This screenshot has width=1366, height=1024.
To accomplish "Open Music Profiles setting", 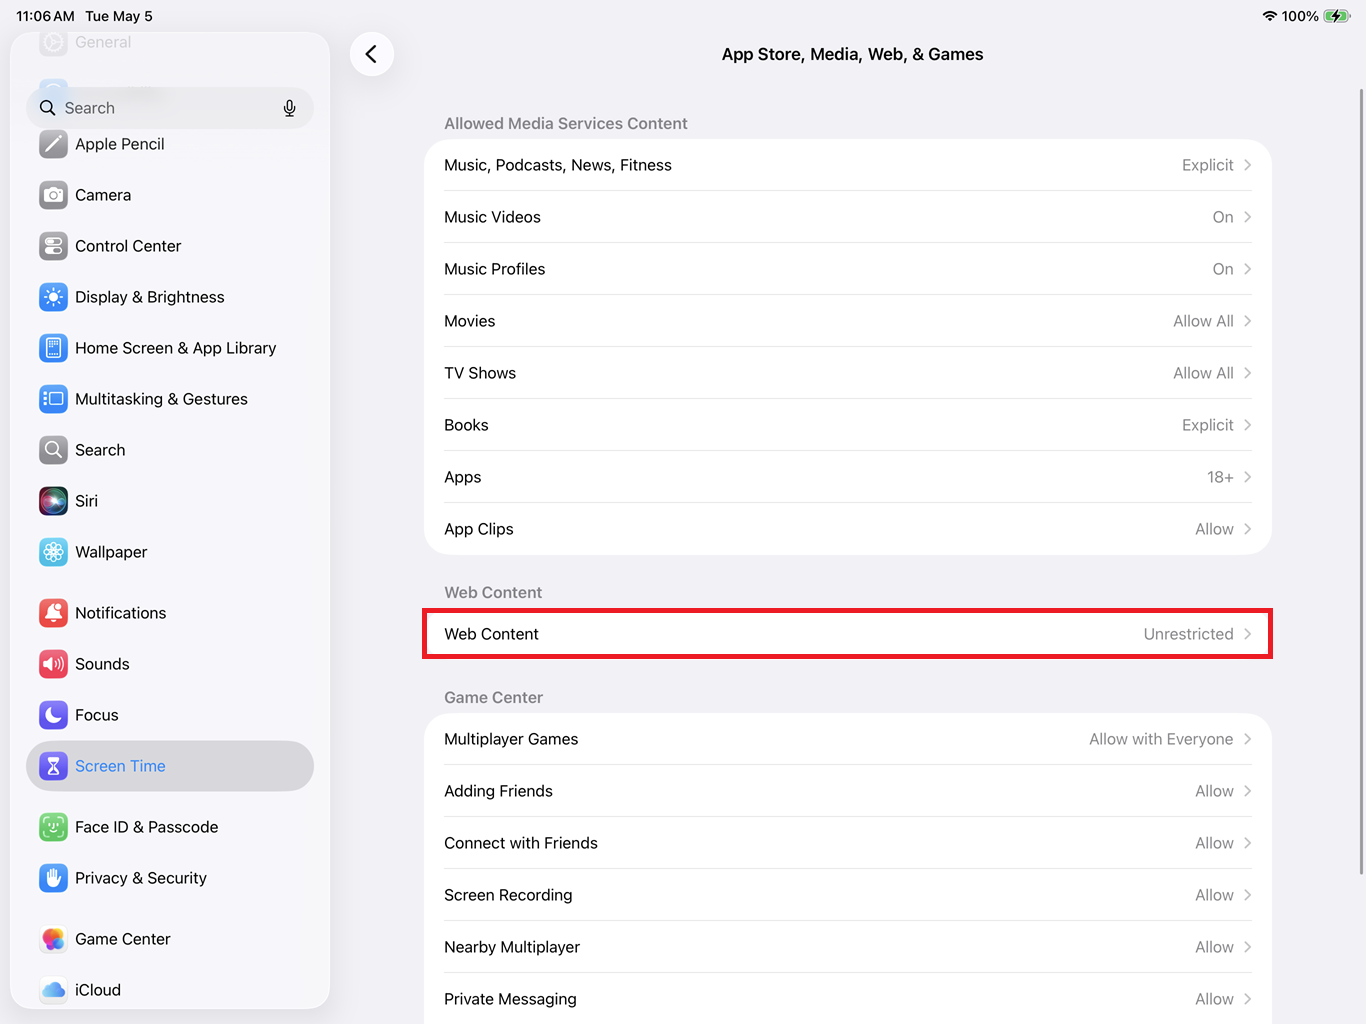I will click(x=848, y=269).
